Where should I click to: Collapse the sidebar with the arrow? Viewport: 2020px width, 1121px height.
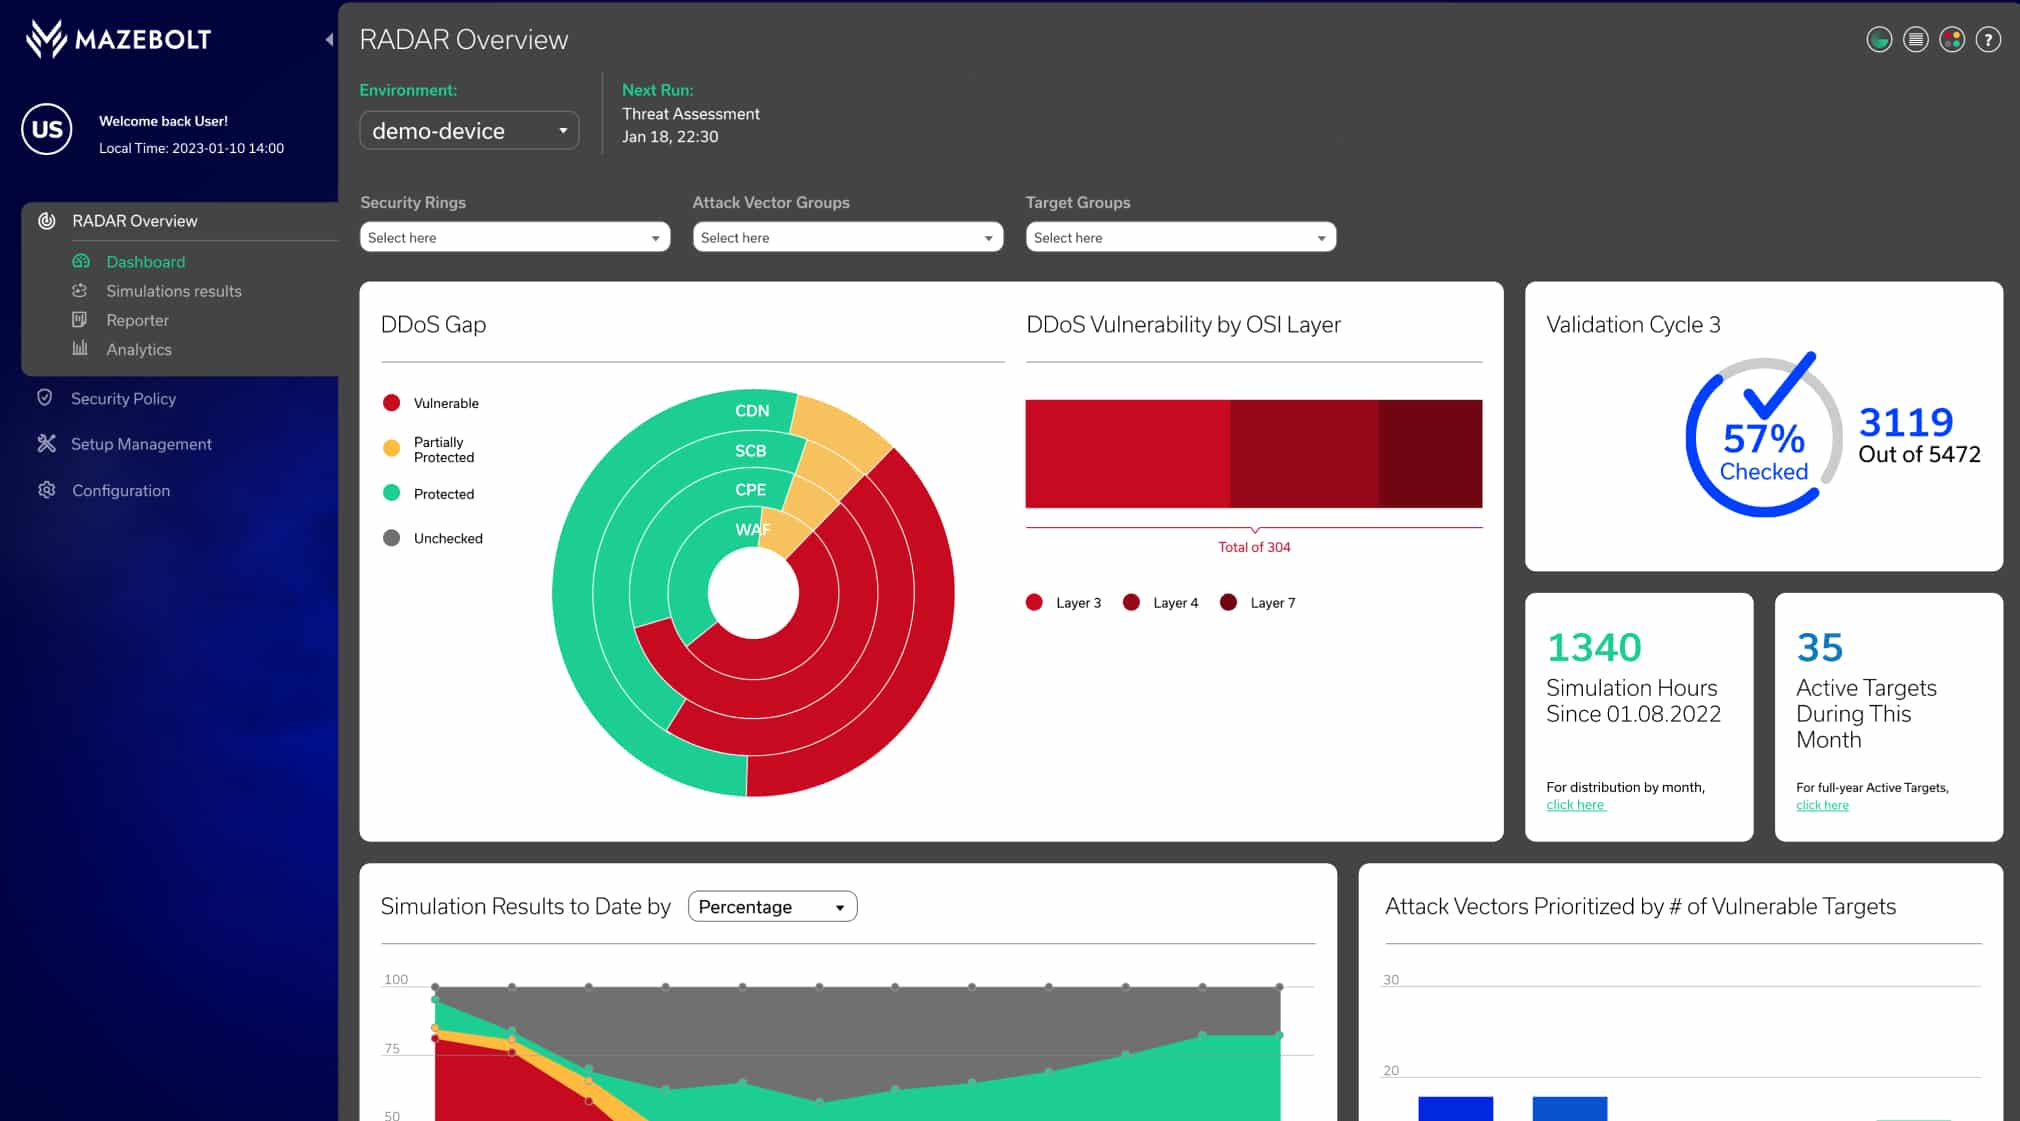329,40
